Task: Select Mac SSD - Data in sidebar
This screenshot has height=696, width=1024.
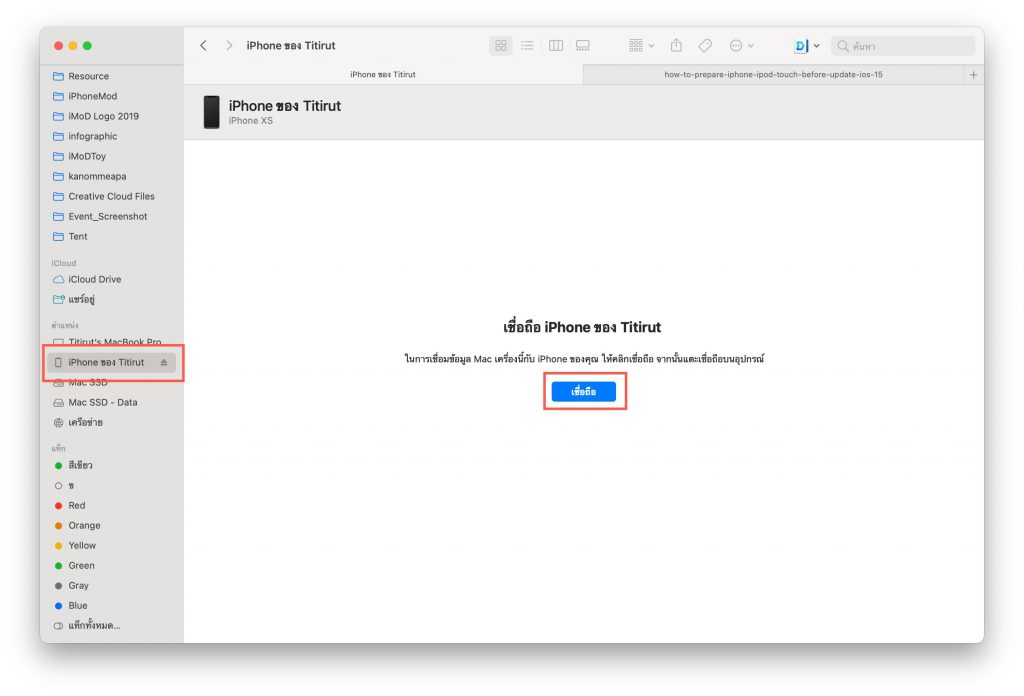Action: coord(102,402)
